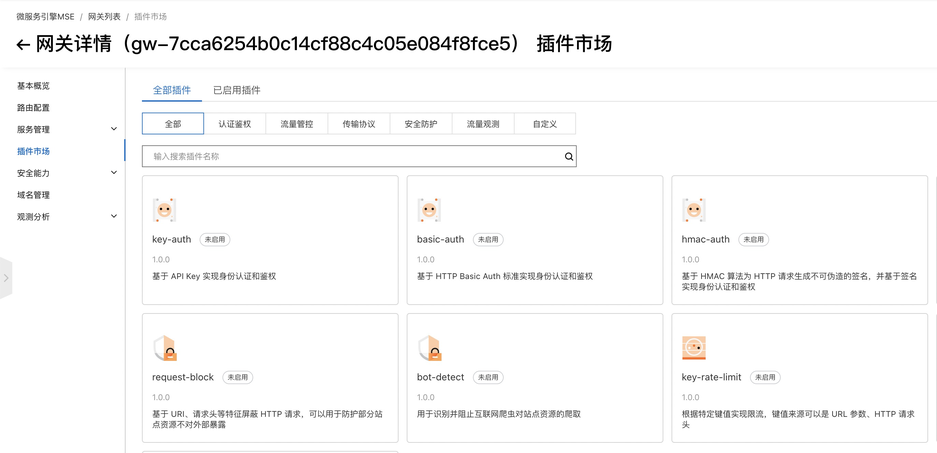
Task: Select 插件市场 in the sidebar
Action: point(33,151)
